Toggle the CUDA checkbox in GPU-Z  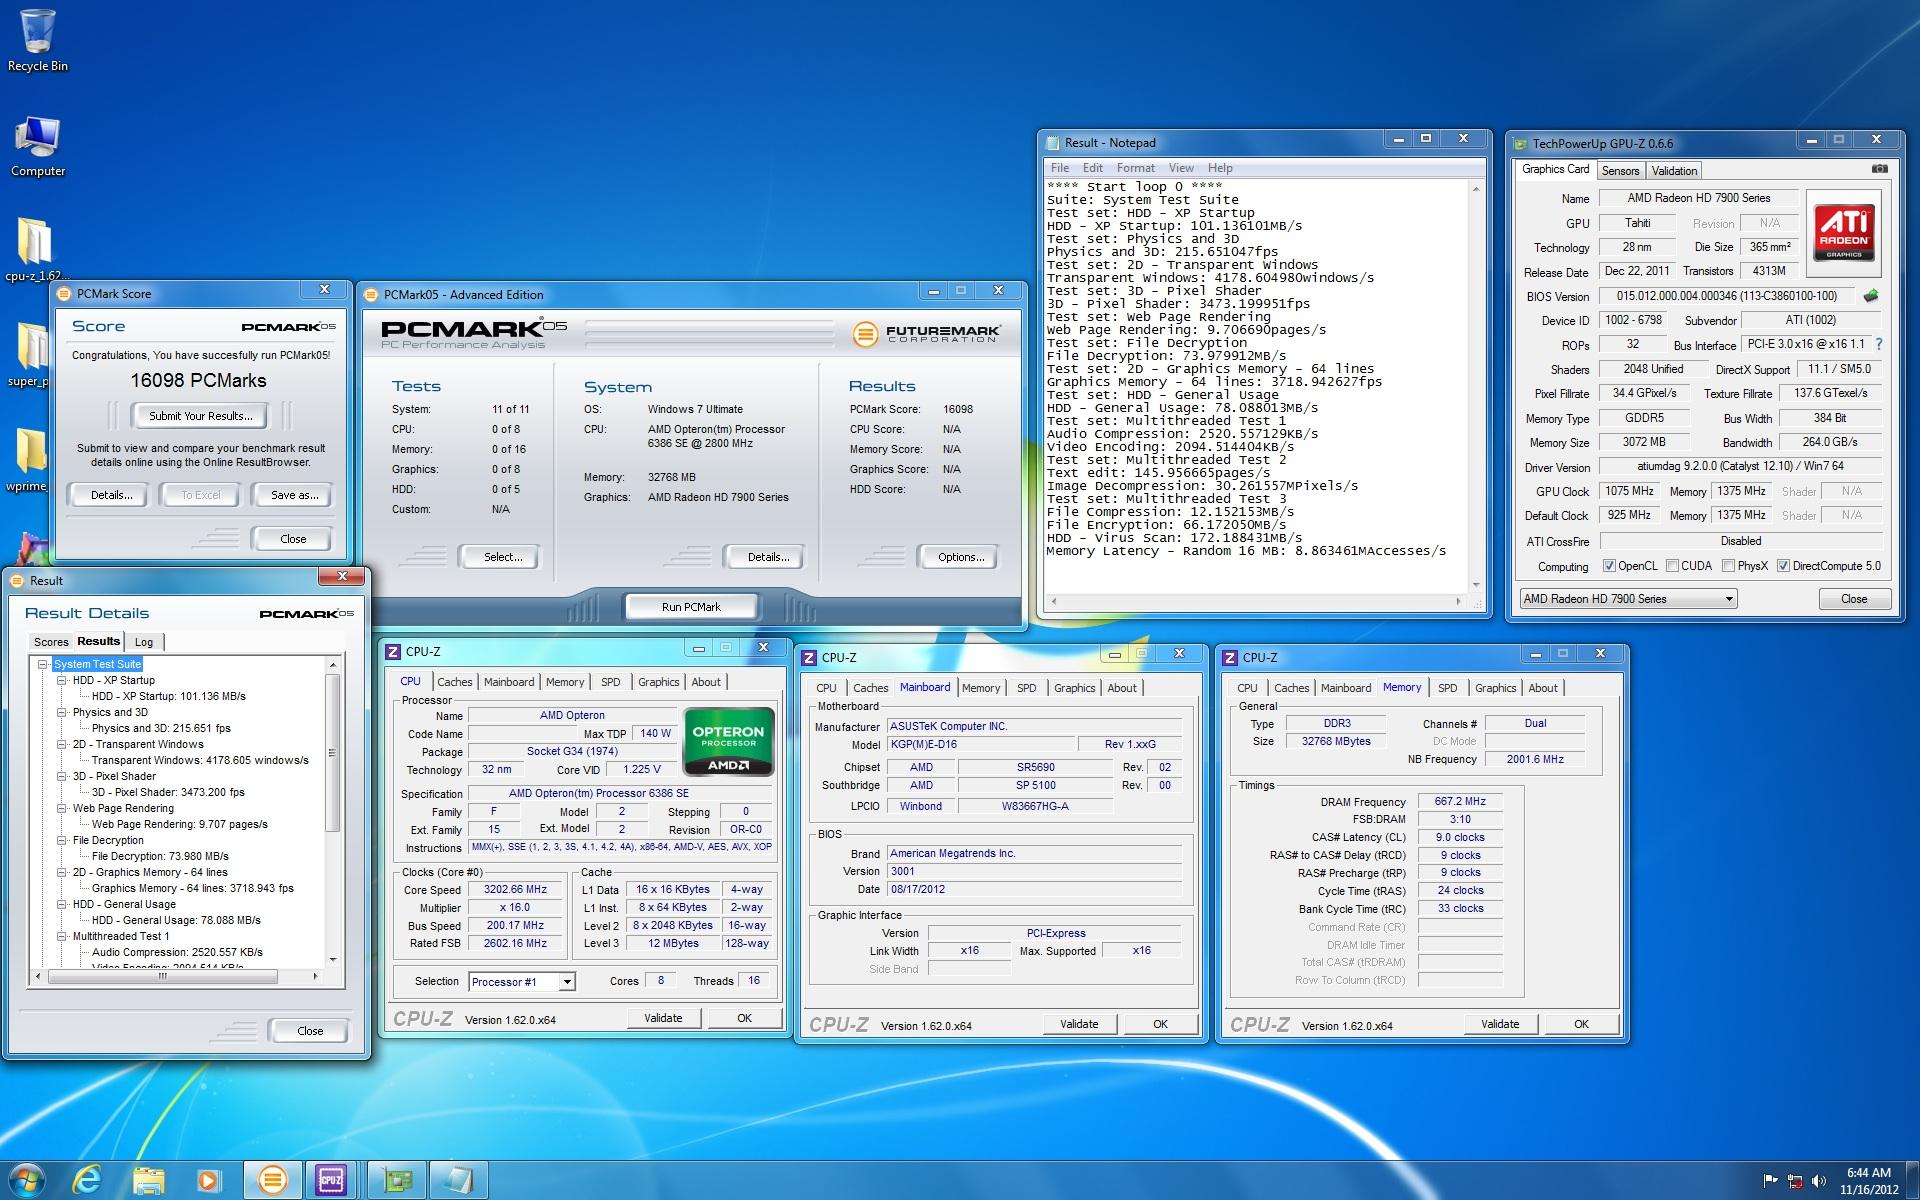coord(1672,566)
